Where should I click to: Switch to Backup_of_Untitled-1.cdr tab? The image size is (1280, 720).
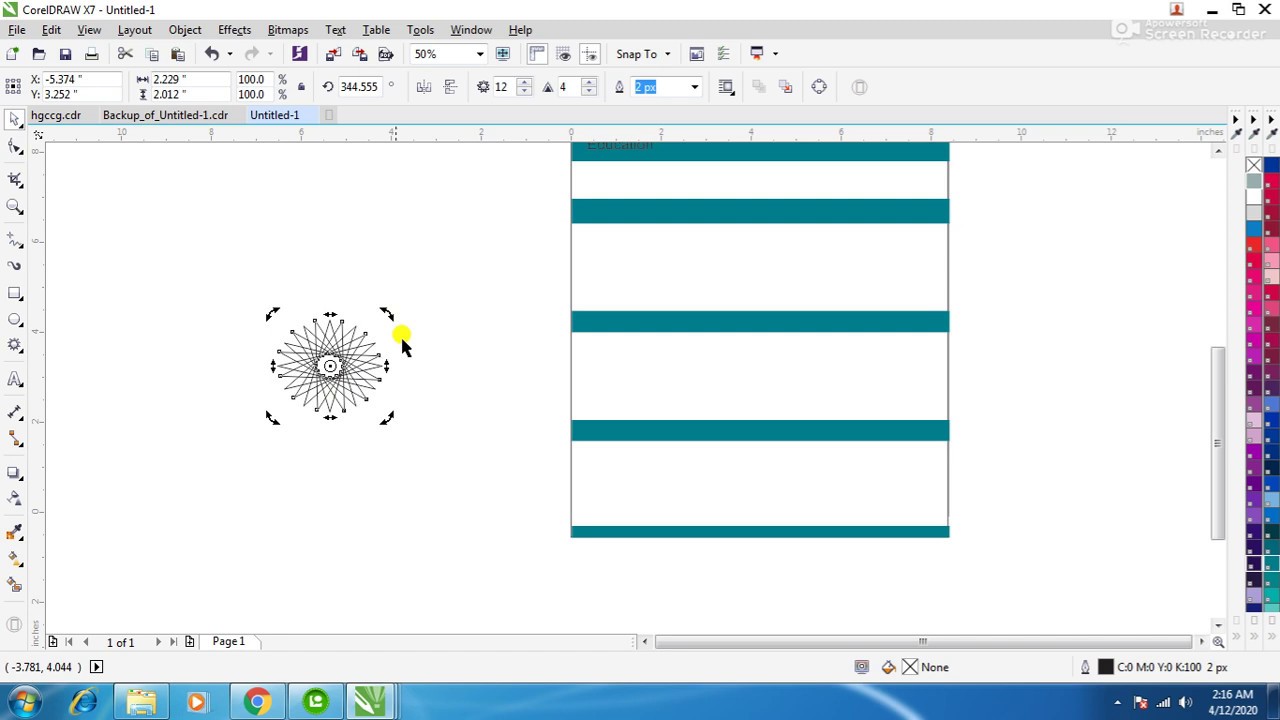165,115
